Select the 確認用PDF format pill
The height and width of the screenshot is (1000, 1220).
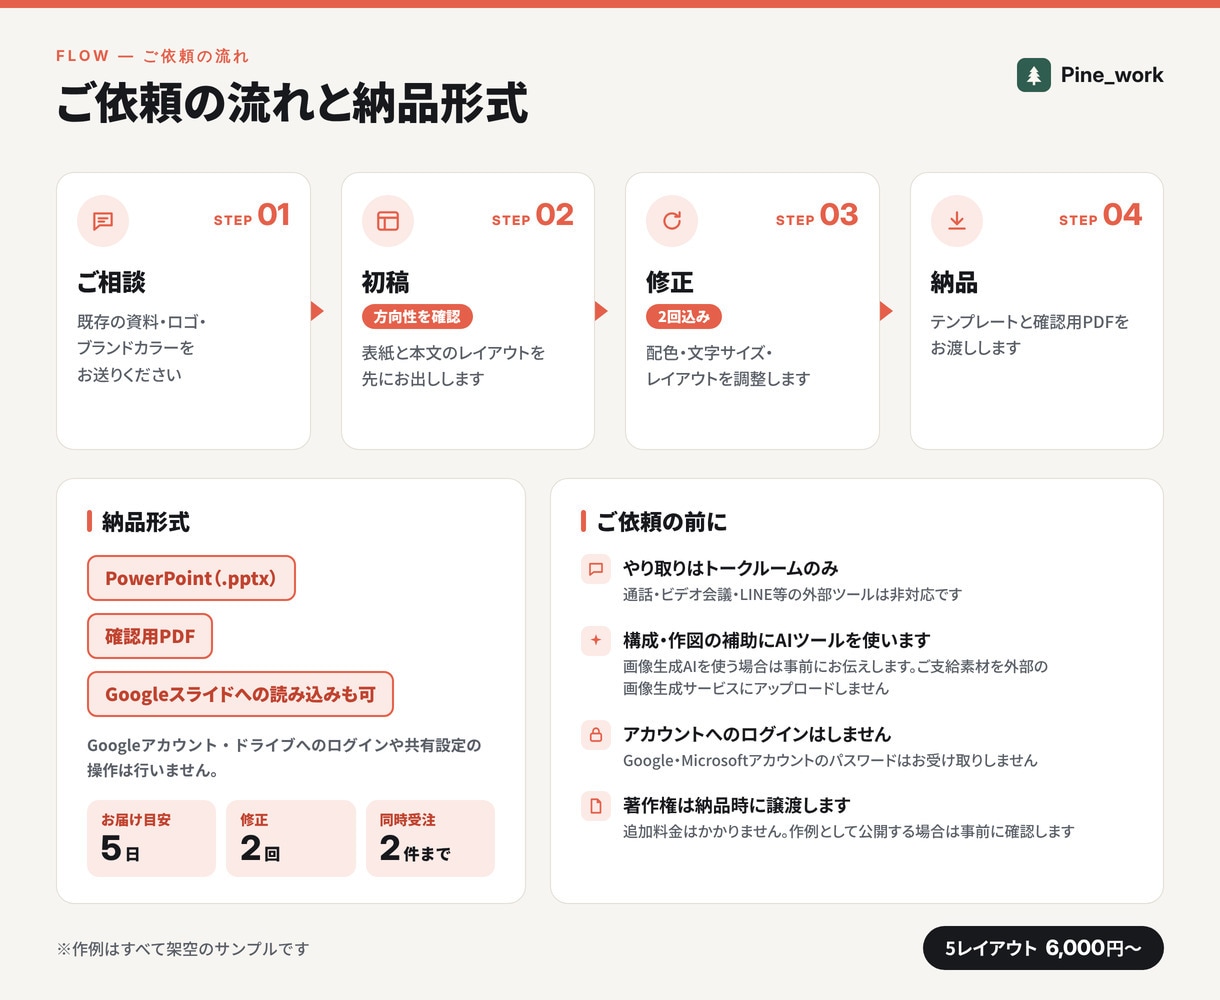[x=150, y=636]
